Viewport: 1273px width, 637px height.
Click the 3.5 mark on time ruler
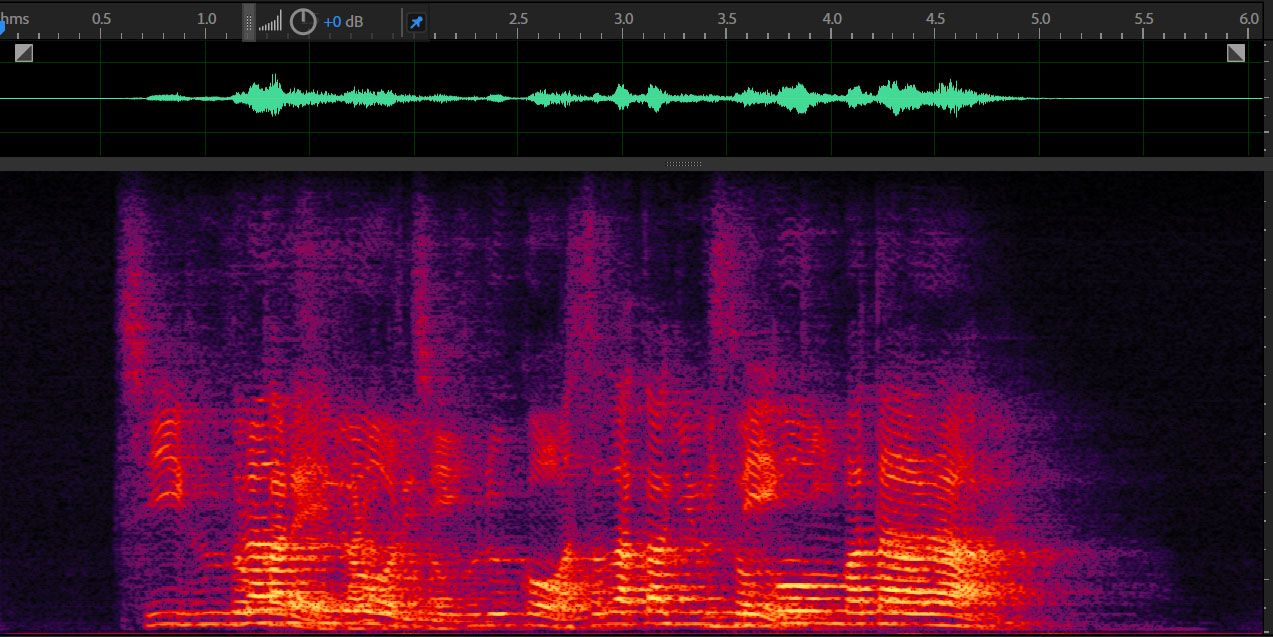[727, 20]
